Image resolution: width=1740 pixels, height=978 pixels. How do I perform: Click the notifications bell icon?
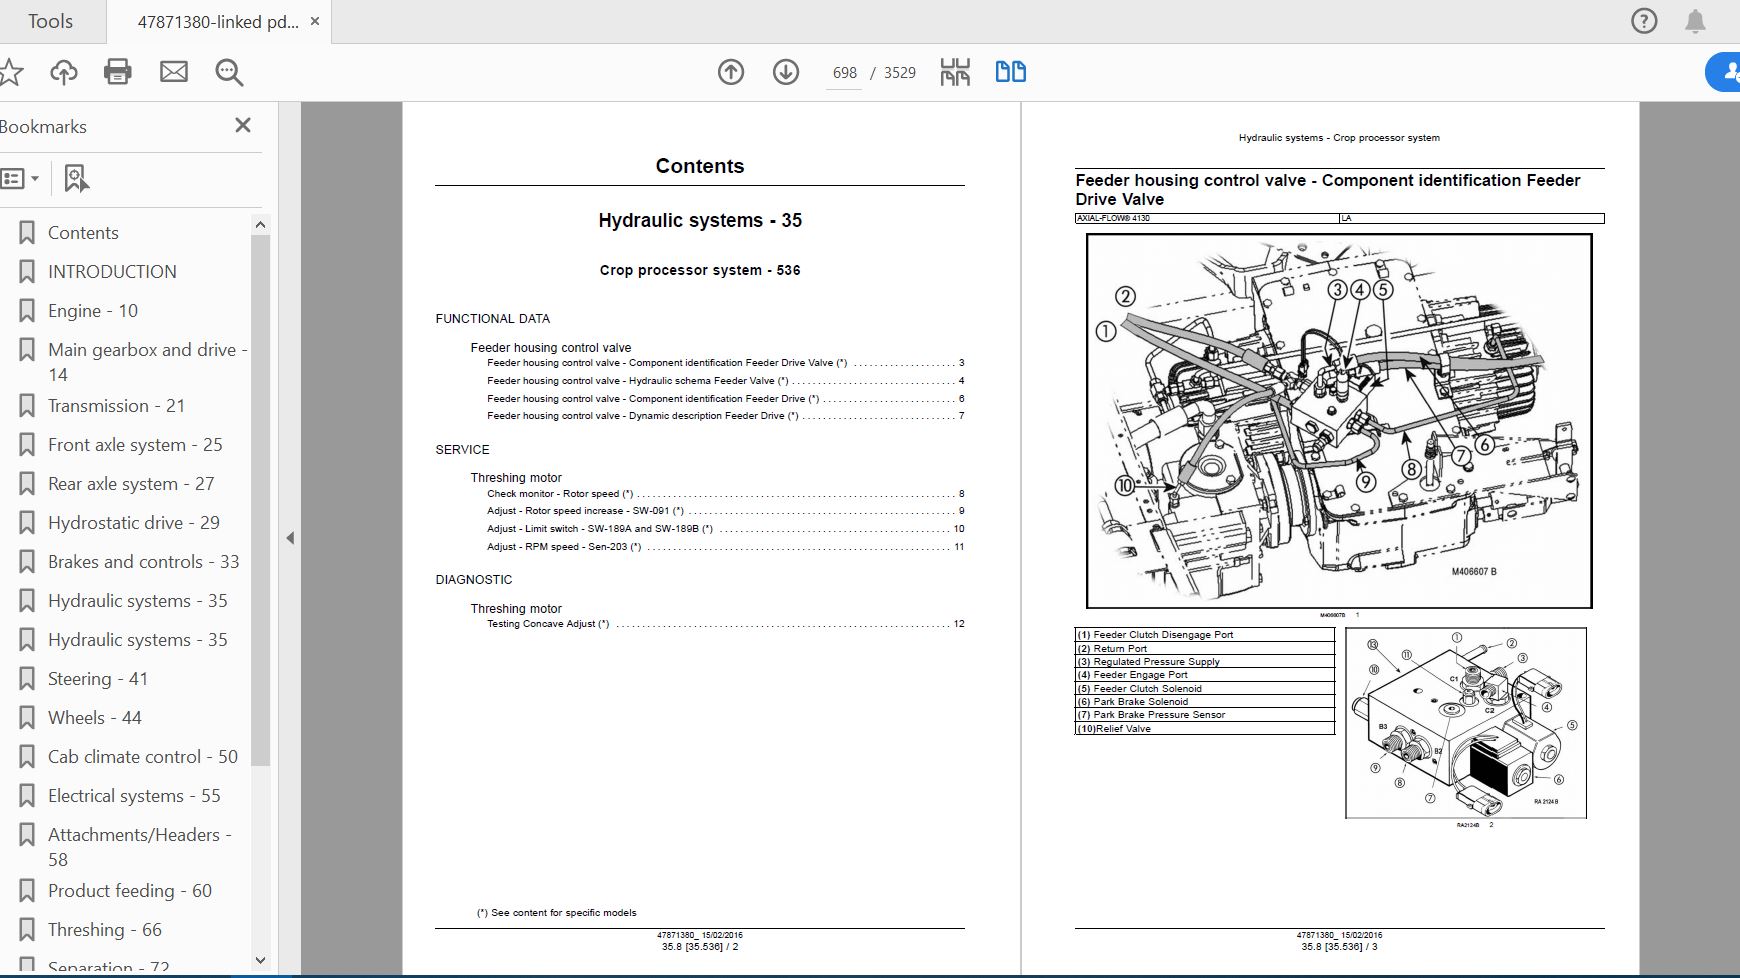tap(1694, 20)
